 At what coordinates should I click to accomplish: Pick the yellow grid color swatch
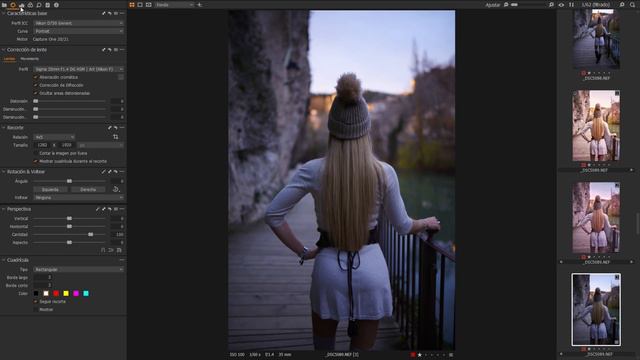coord(66,293)
